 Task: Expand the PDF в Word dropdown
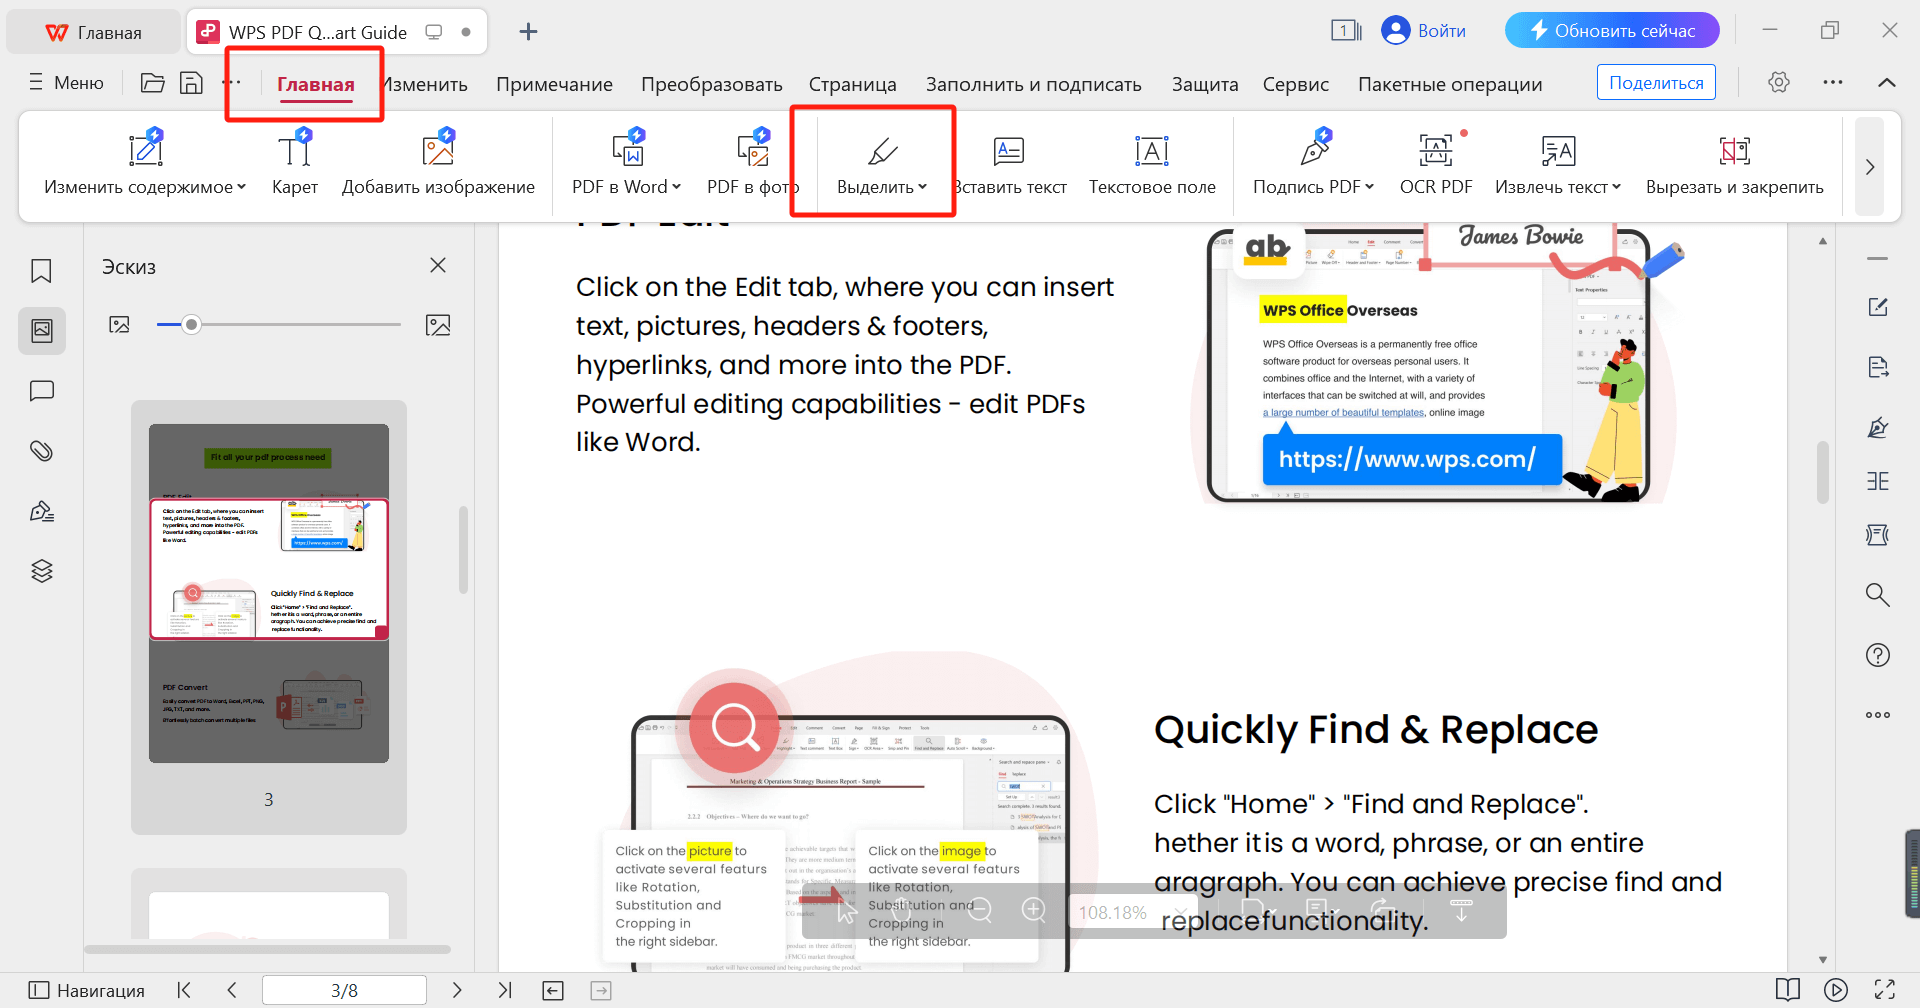676,186
